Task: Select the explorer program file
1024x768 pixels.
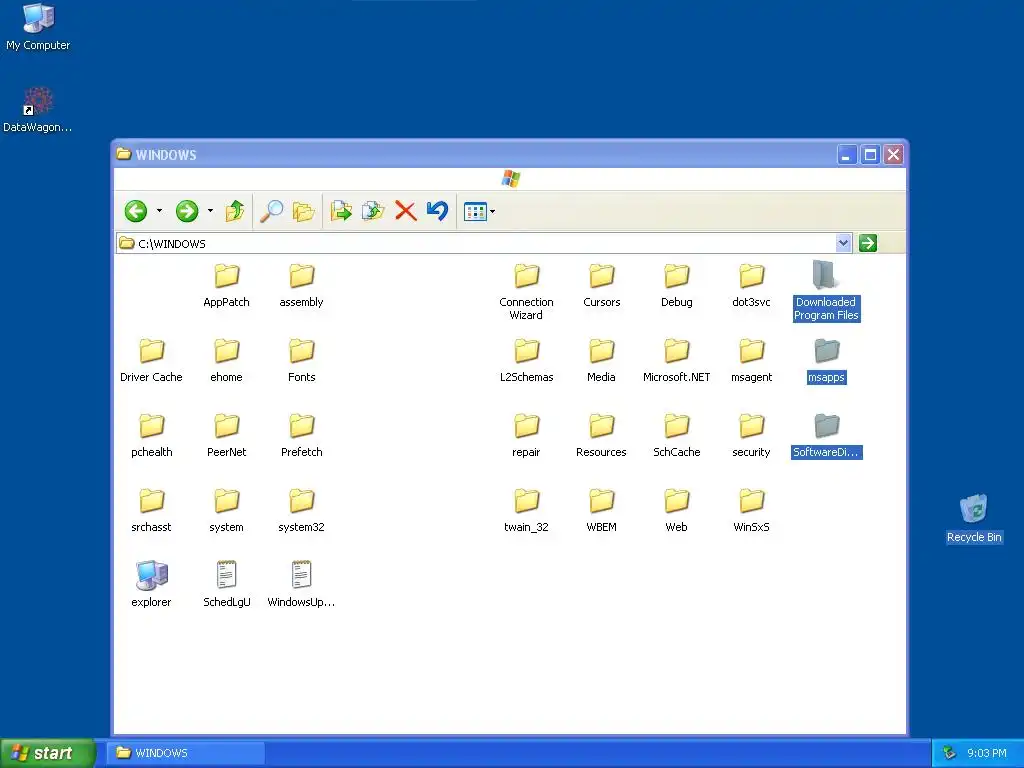Action: 152,584
